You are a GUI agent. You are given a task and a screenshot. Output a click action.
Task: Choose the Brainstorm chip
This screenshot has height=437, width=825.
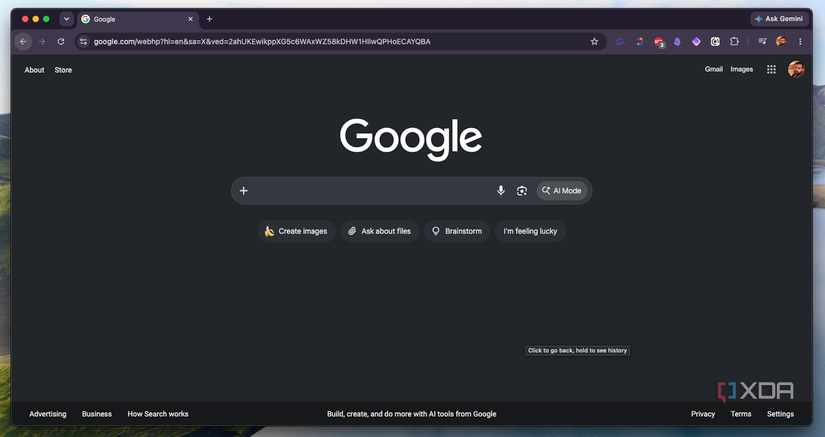[457, 231]
